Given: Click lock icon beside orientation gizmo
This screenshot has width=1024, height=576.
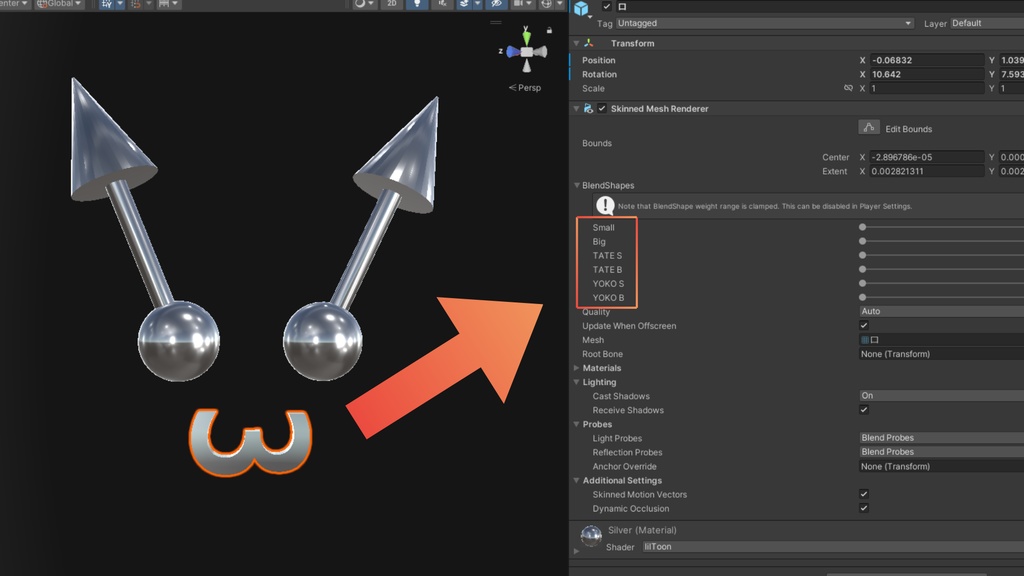Looking at the screenshot, I should pos(549,30).
